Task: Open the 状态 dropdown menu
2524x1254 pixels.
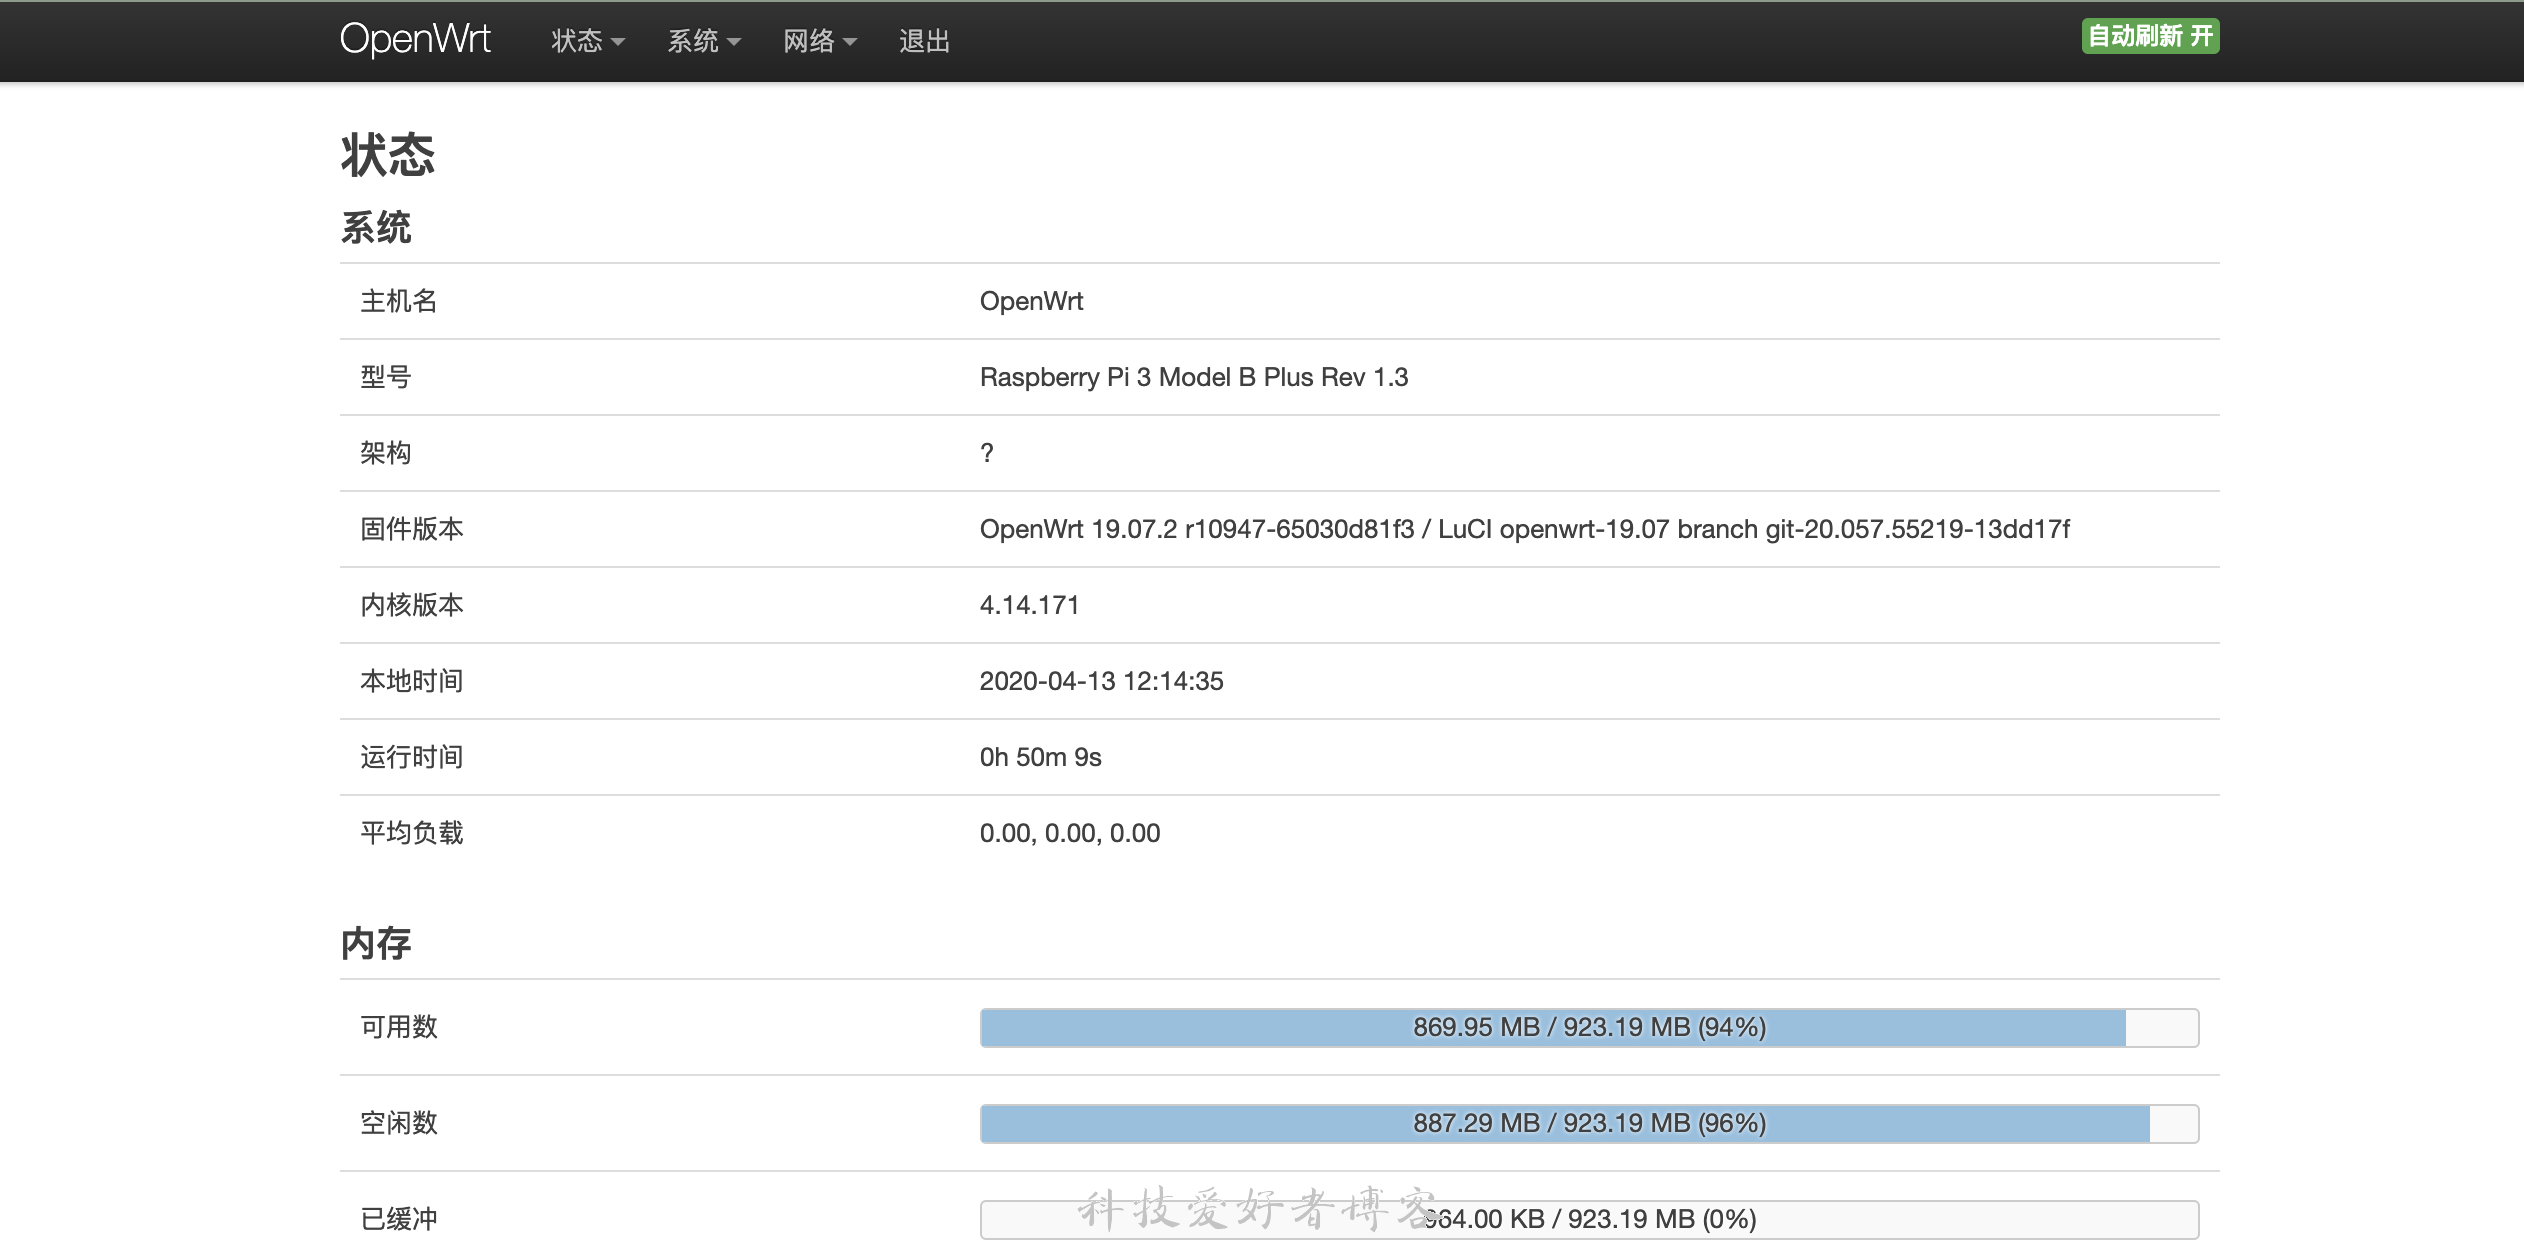Action: click(588, 41)
